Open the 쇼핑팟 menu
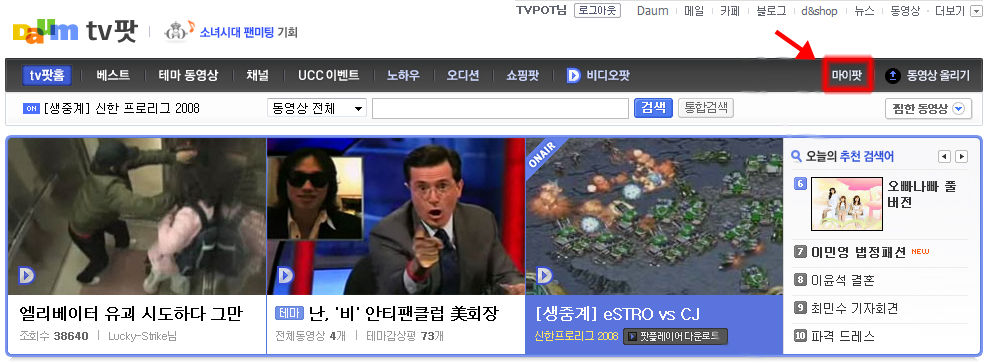This screenshot has width=989, height=364. (x=522, y=76)
